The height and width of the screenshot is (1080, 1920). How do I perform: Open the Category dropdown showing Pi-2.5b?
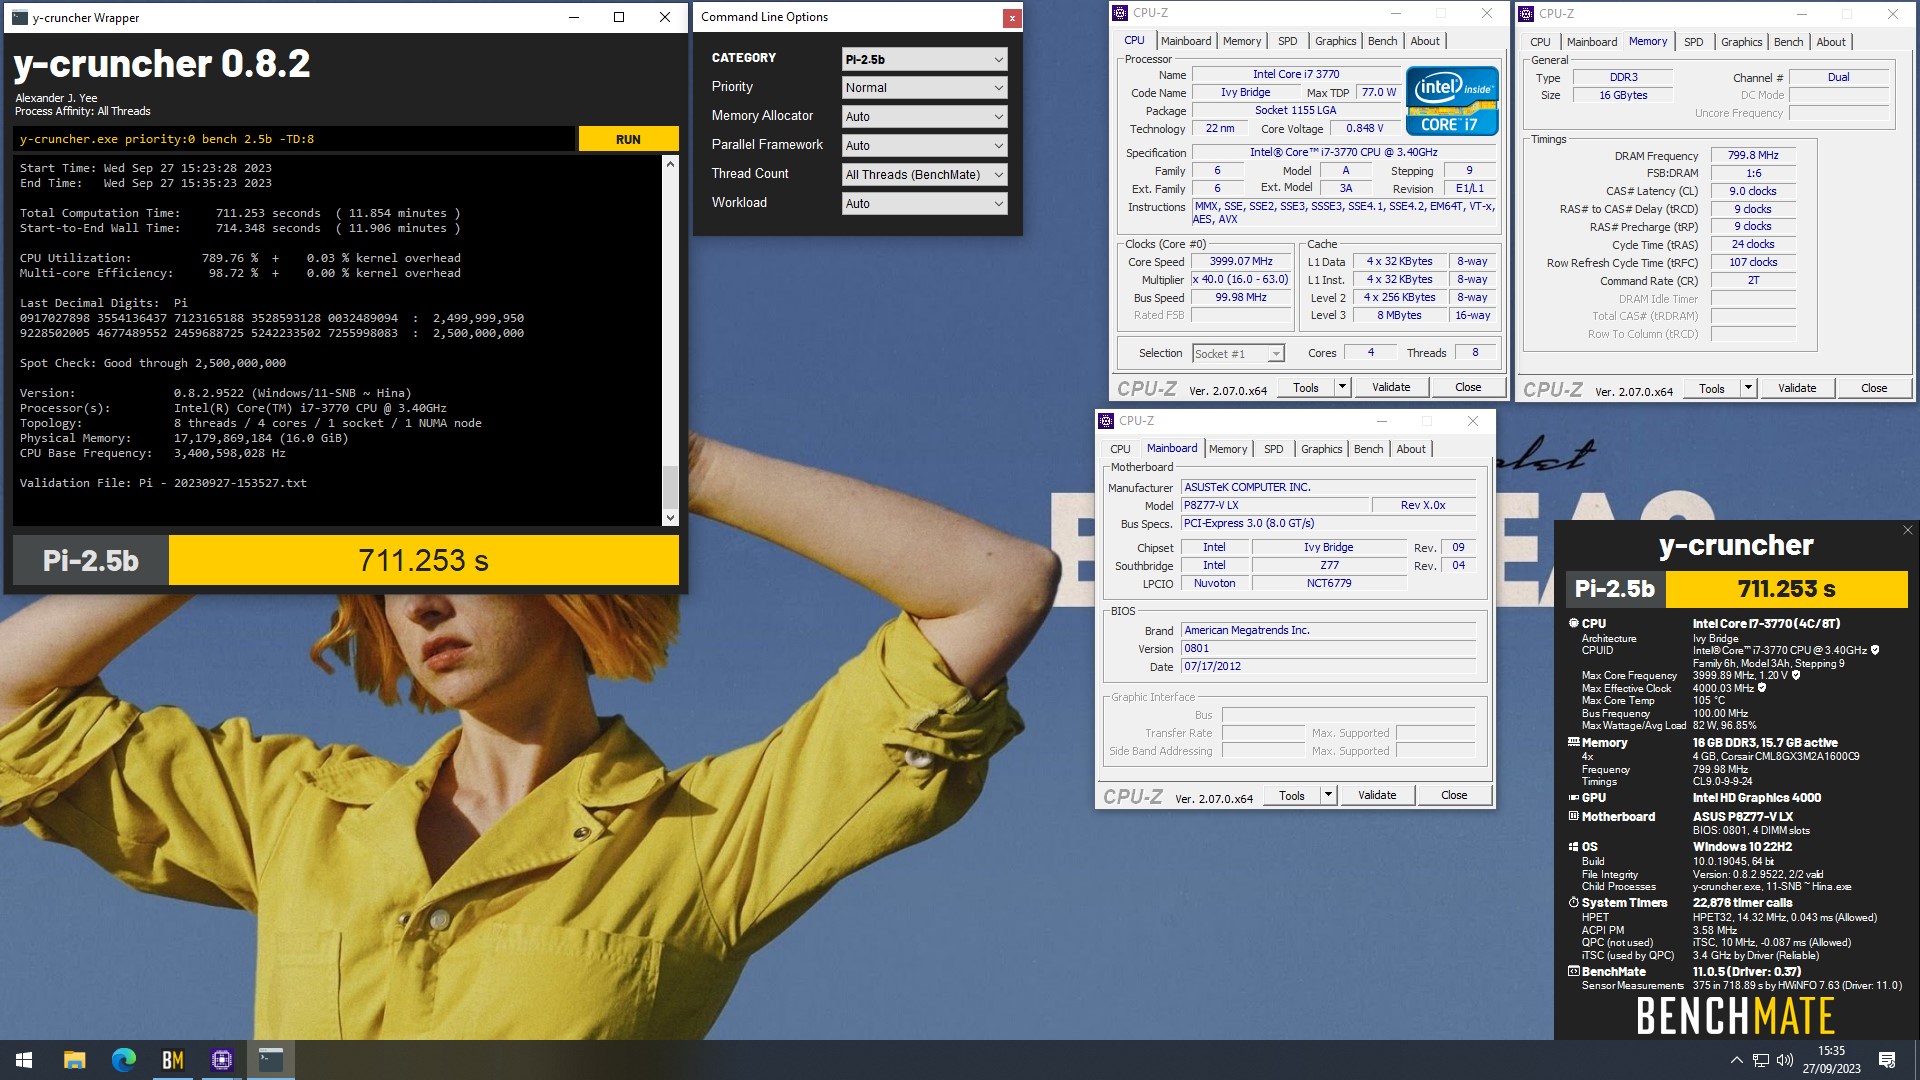(924, 59)
